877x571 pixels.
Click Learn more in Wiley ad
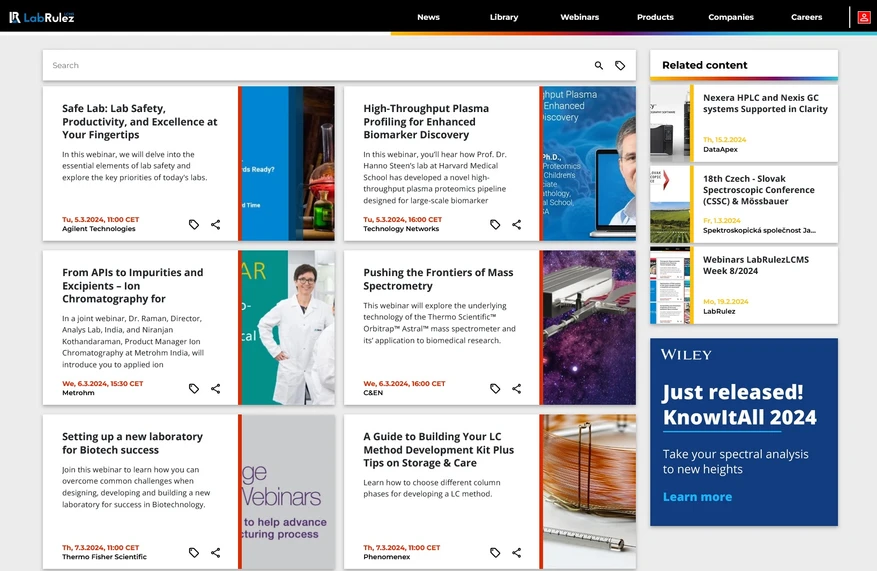pos(697,497)
